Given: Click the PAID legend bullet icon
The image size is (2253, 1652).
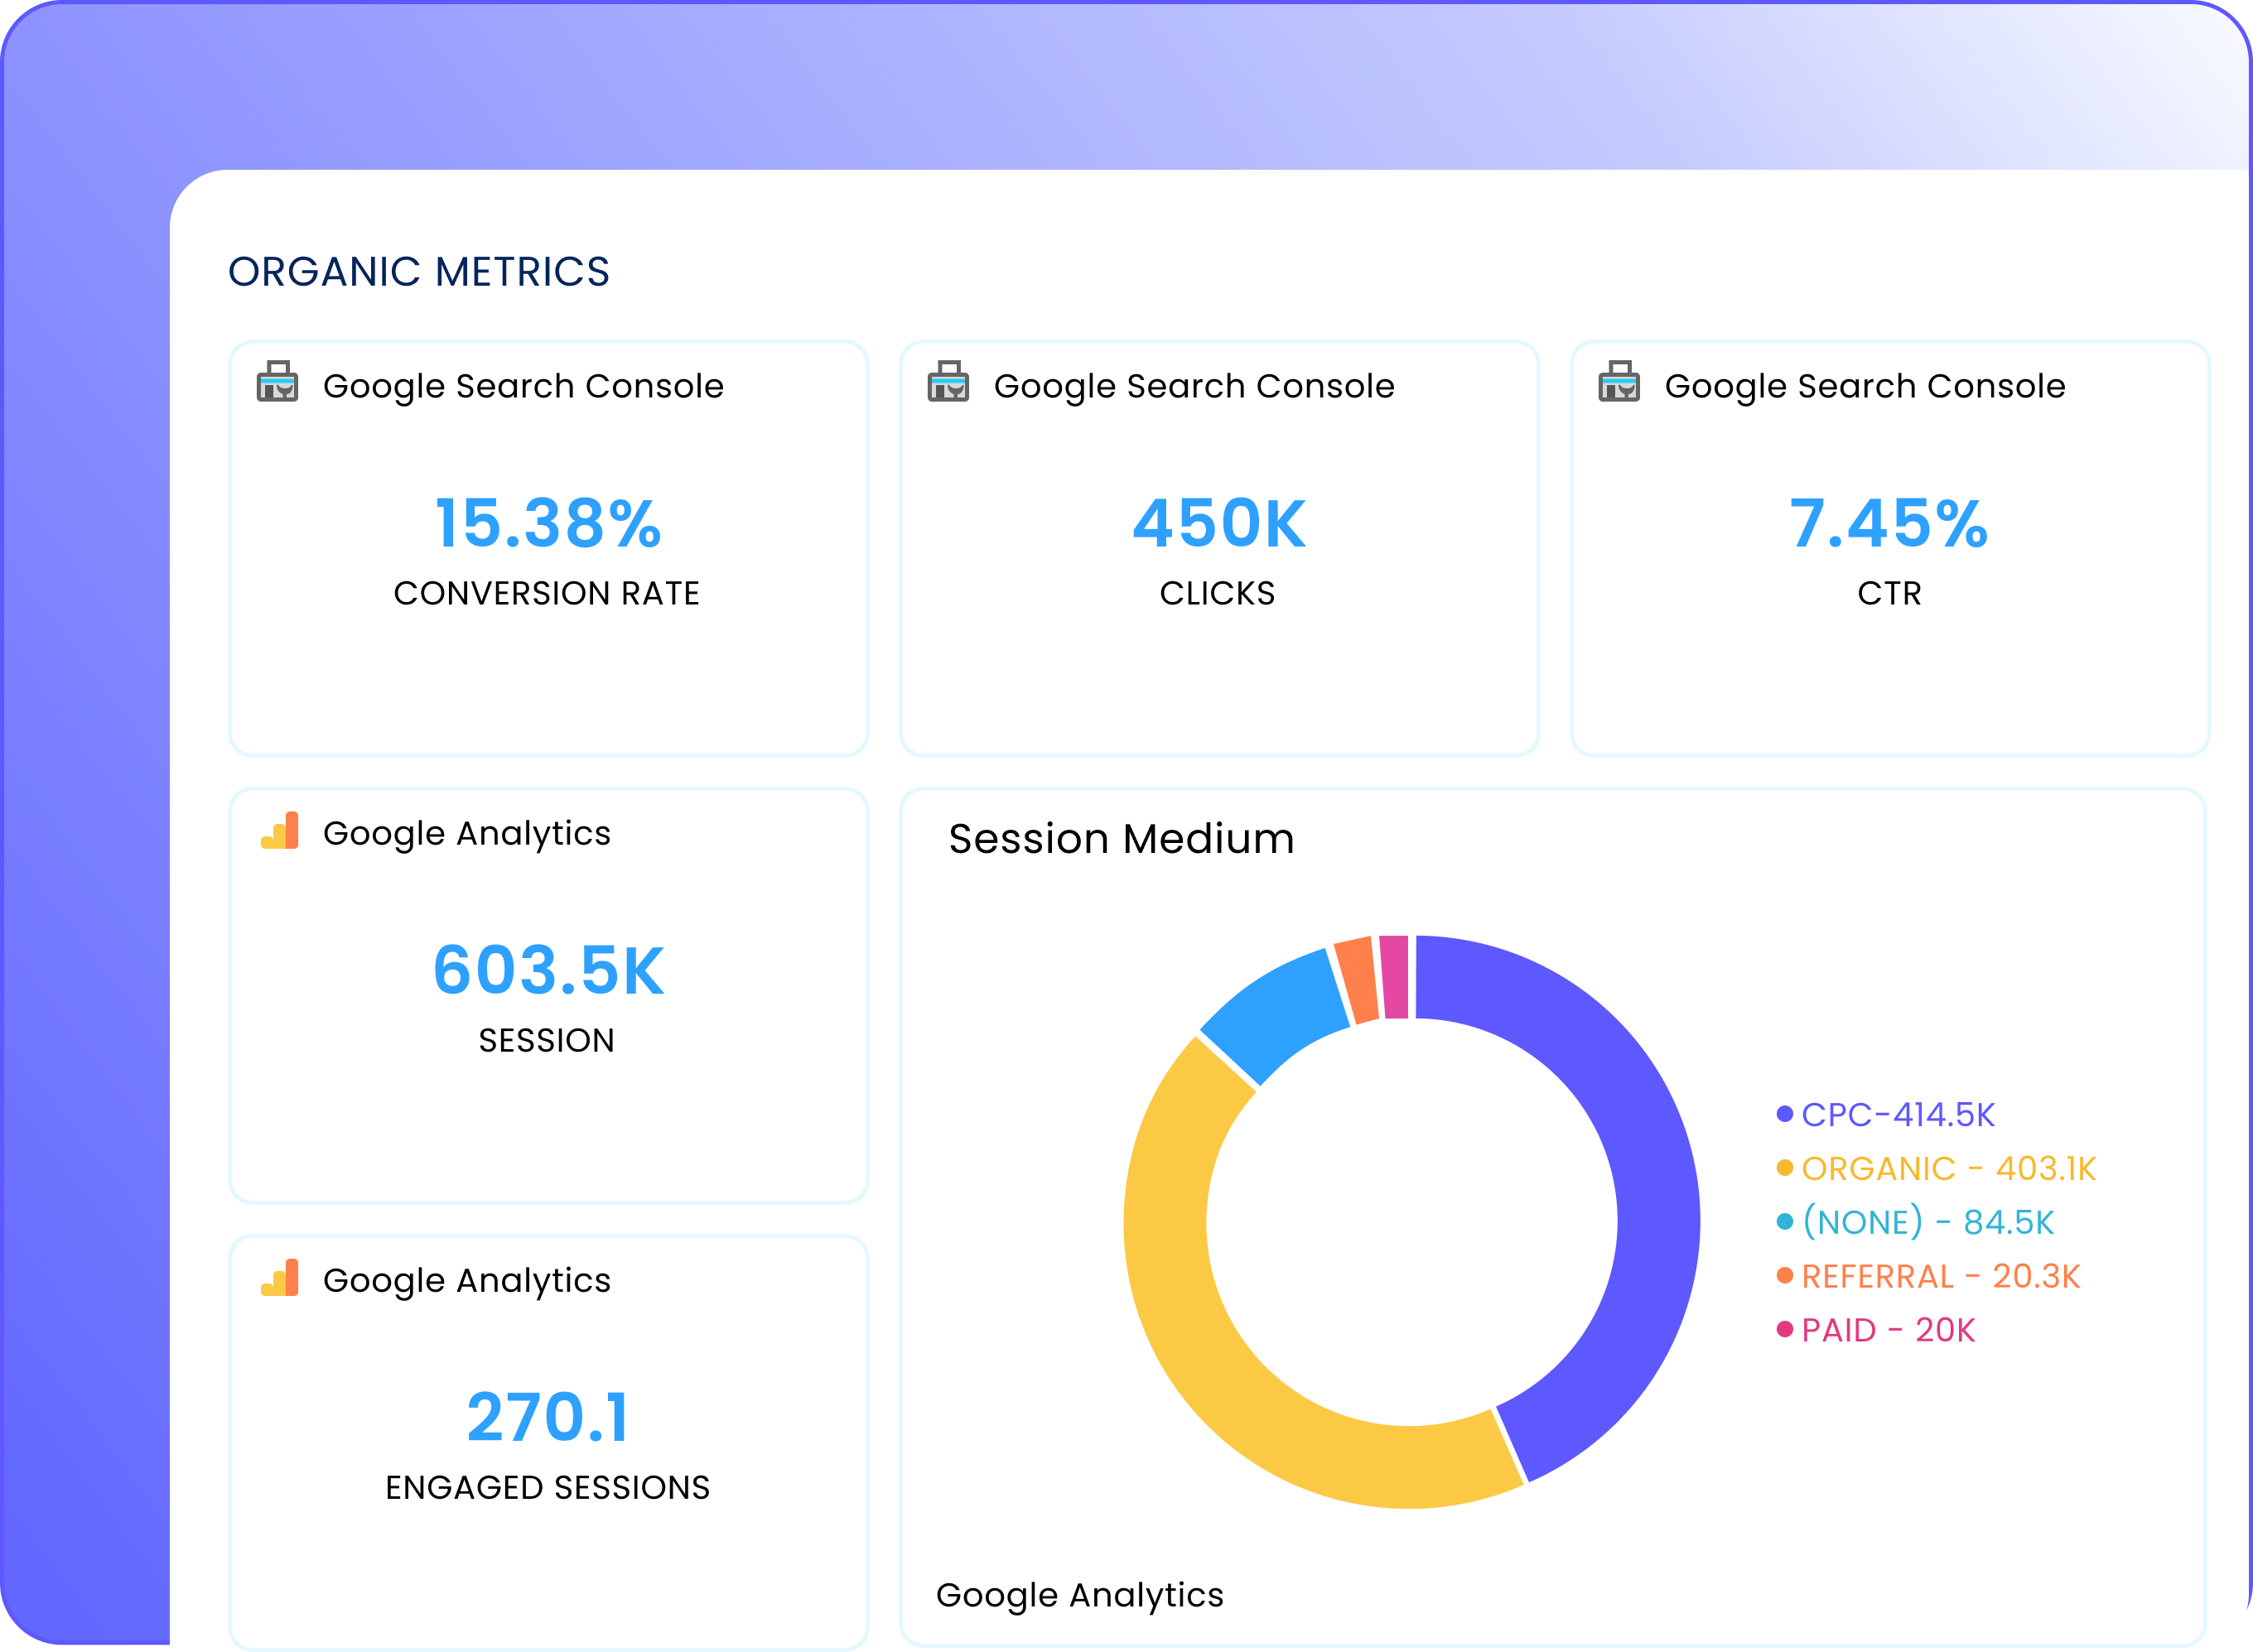Looking at the screenshot, I should click(x=1784, y=1330).
